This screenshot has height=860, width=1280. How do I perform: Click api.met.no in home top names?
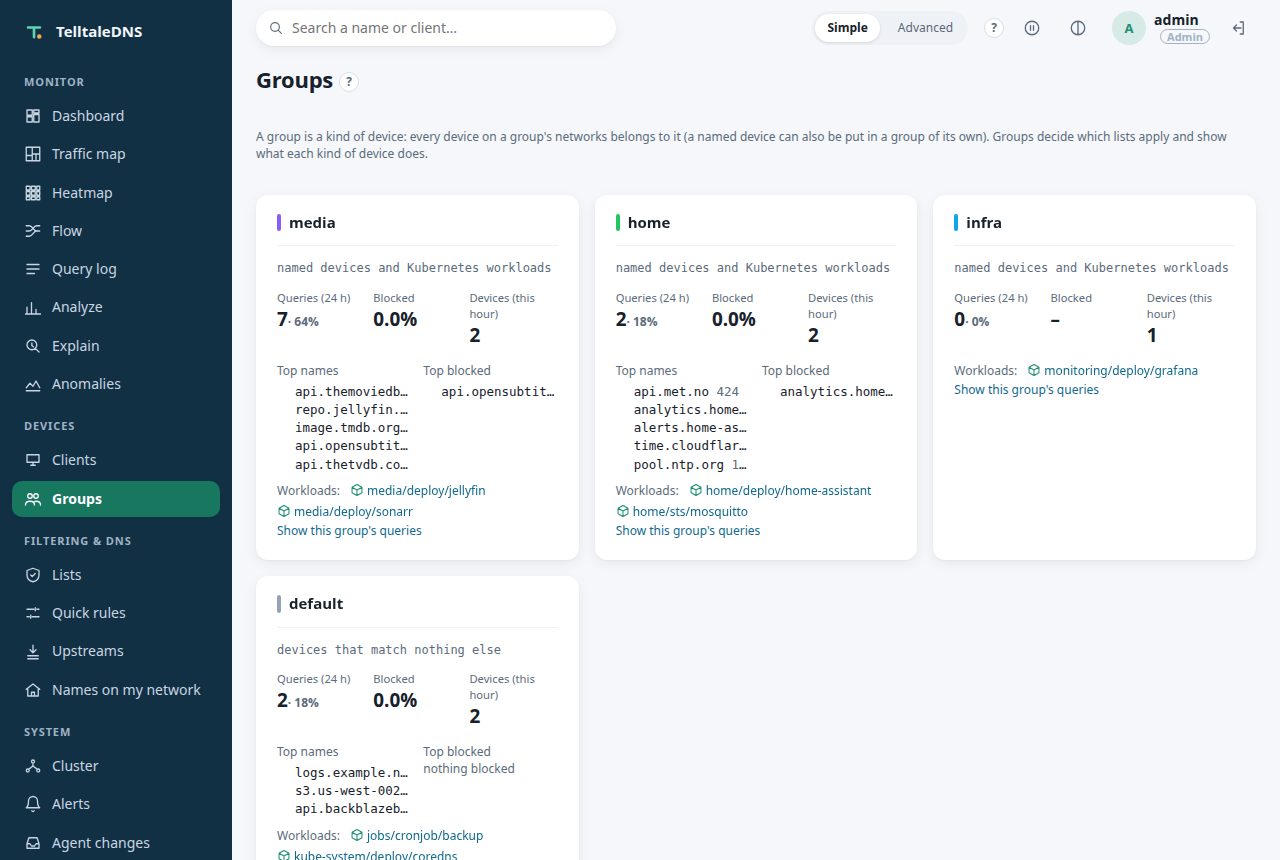click(671, 392)
